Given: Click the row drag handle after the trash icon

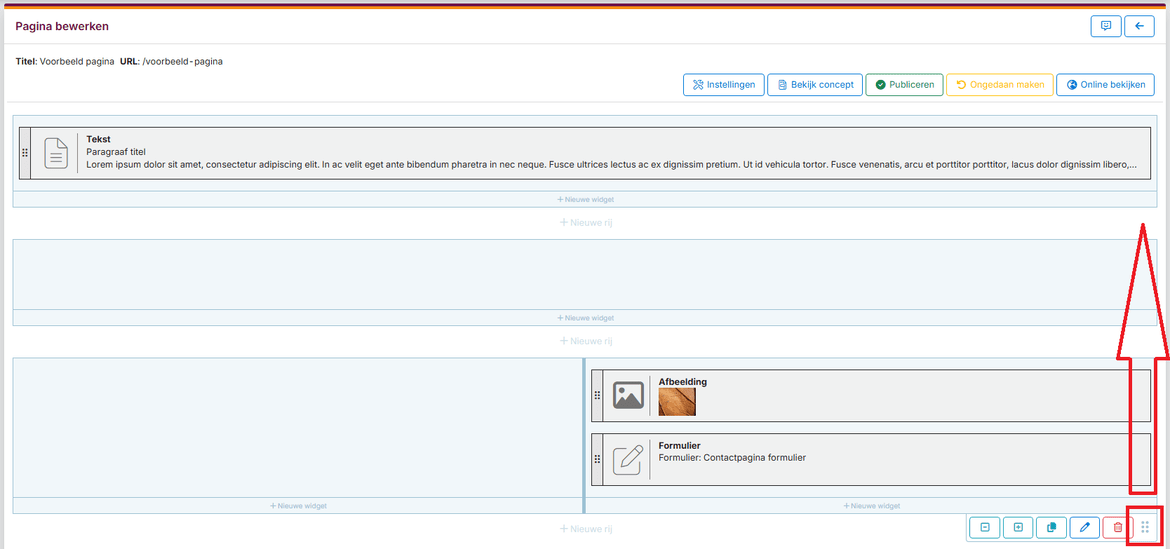Looking at the screenshot, I should click(x=1146, y=527).
